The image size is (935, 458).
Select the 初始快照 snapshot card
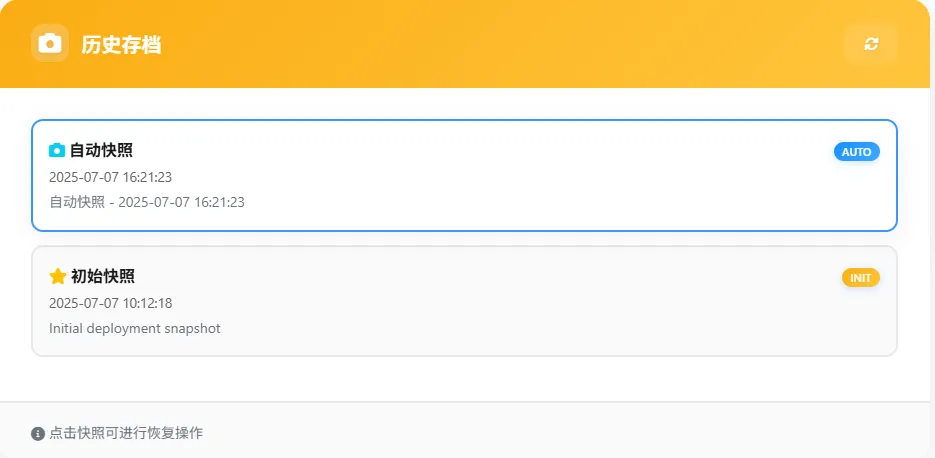464,301
